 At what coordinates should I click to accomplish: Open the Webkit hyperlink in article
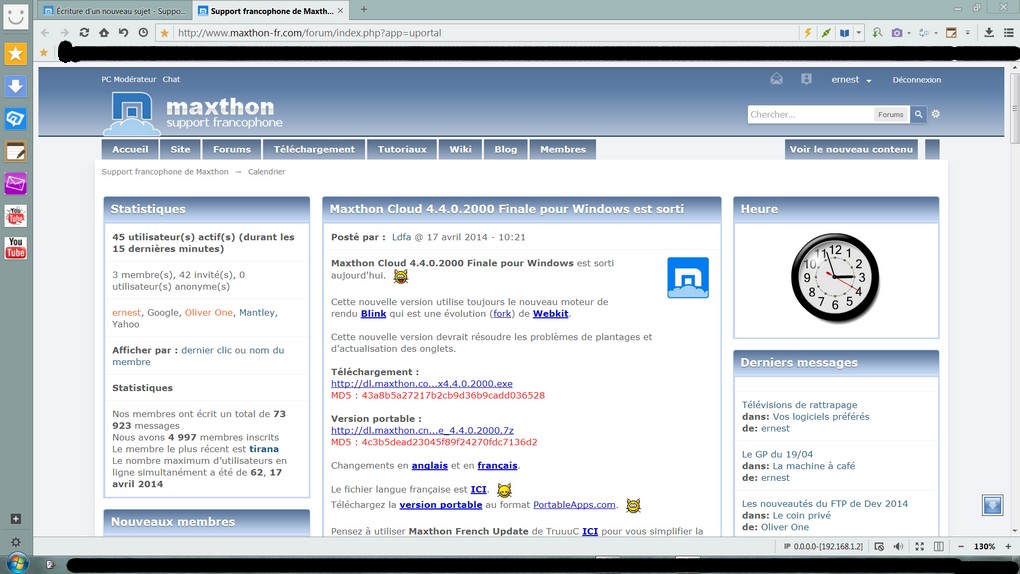coord(550,314)
